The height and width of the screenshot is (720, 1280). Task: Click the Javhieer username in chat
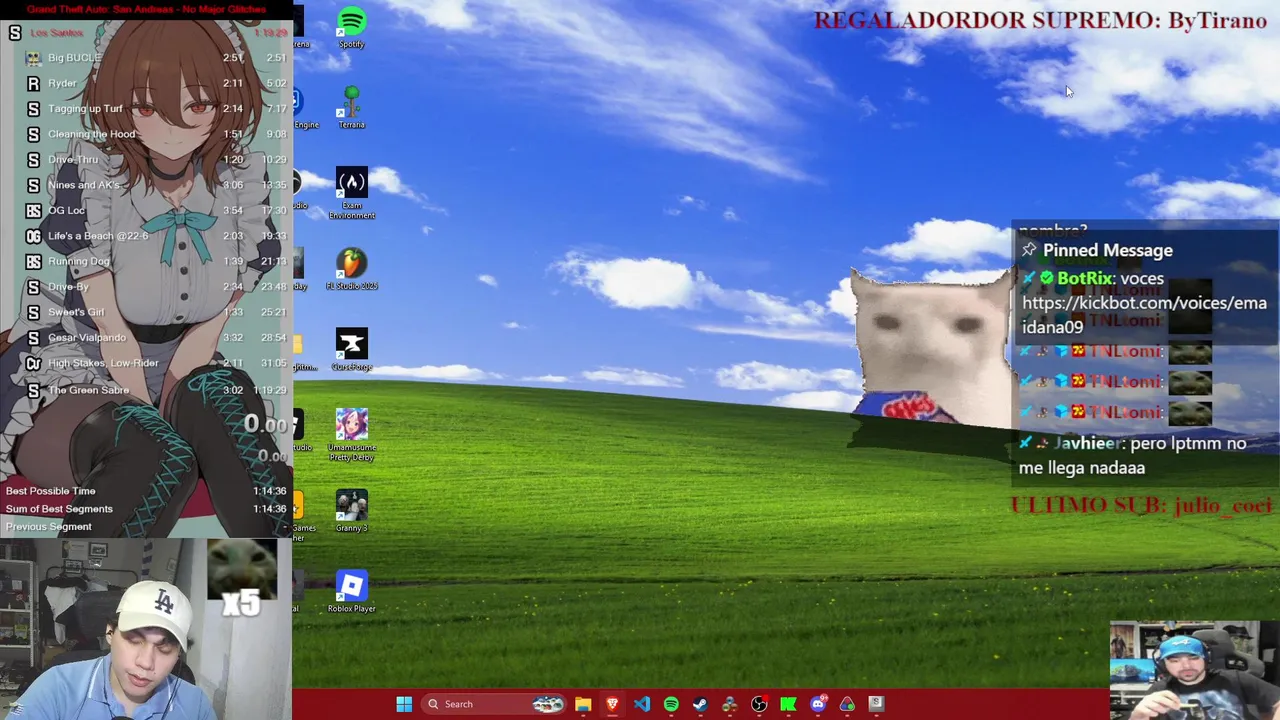[x=1088, y=443]
